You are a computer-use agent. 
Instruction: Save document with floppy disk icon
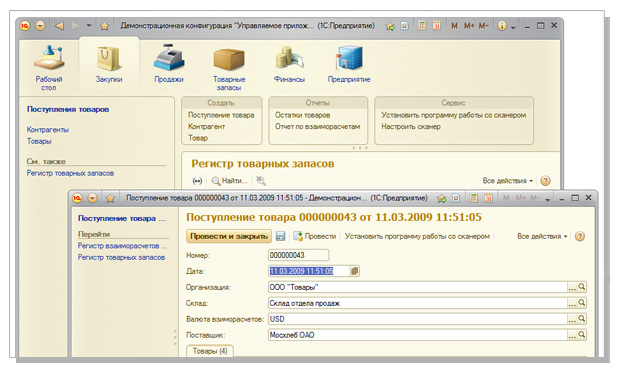(280, 236)
